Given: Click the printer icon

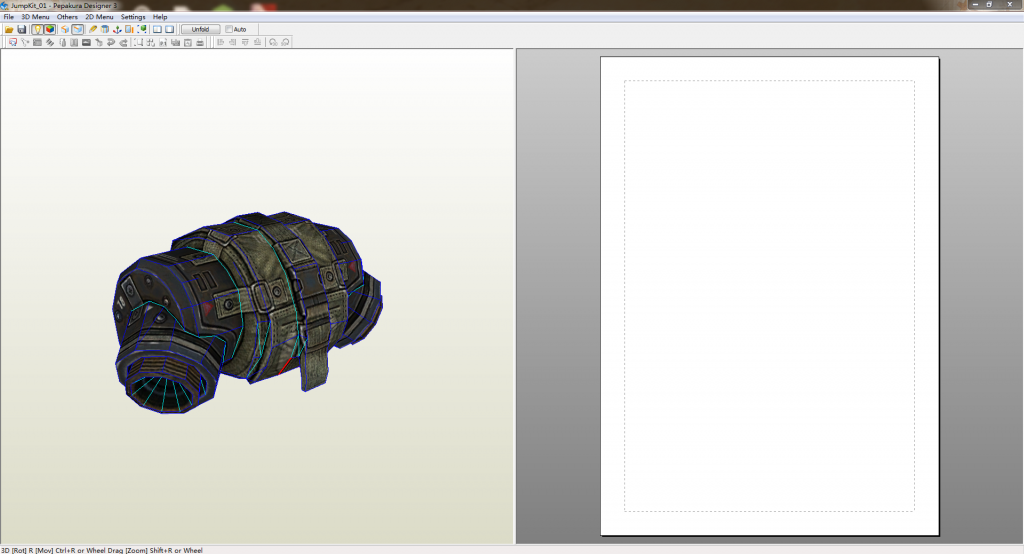Looking at the screenshot, I should coord(200,42).
